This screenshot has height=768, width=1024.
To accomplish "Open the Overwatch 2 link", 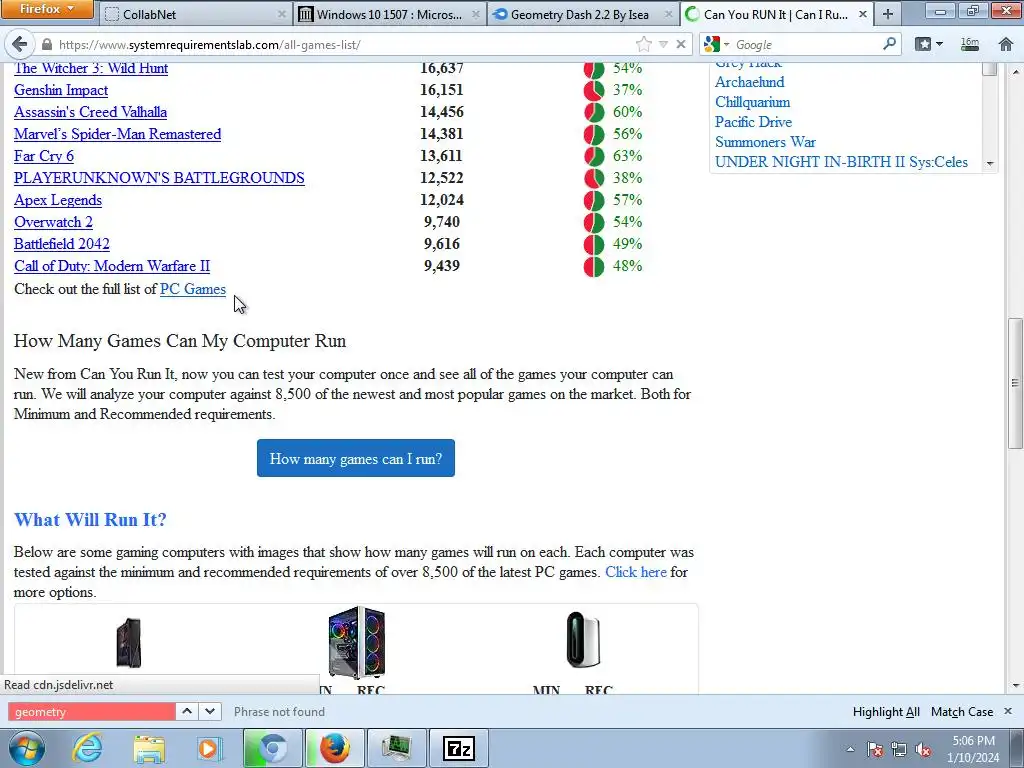I will click(x=53, y=222).
